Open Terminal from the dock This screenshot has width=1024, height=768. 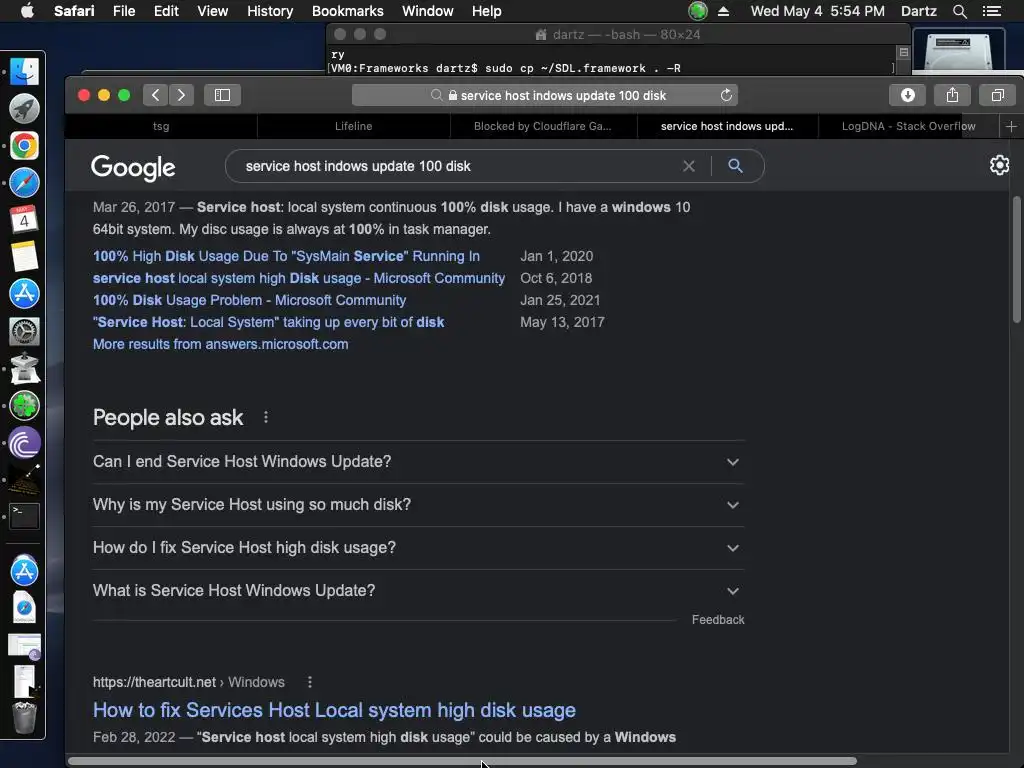click(x=24, y=516)
